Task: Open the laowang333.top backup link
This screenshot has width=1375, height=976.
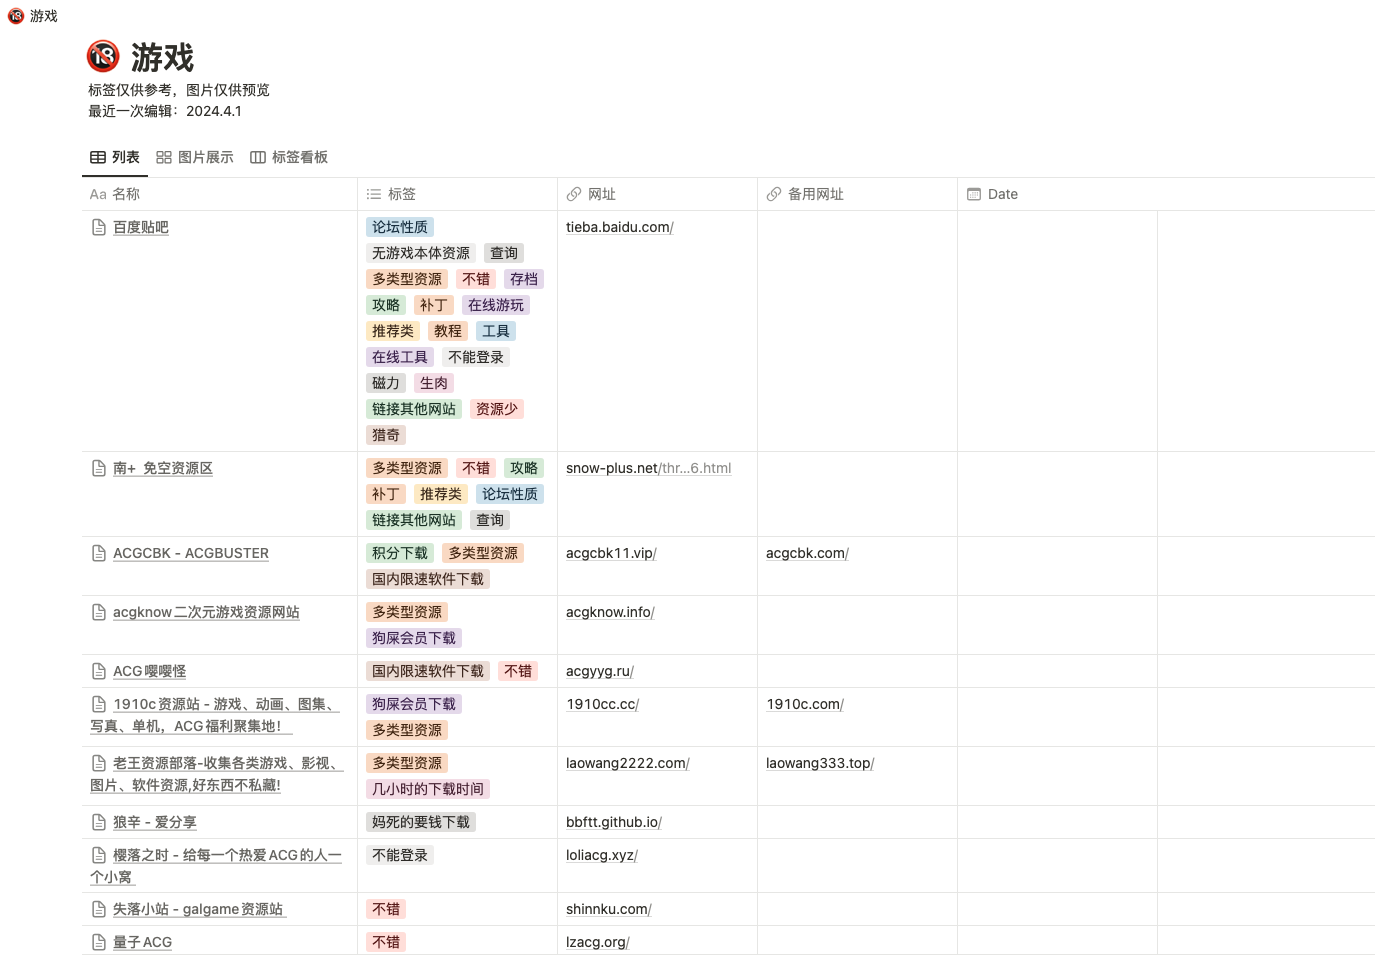Action: coord(819,764)
